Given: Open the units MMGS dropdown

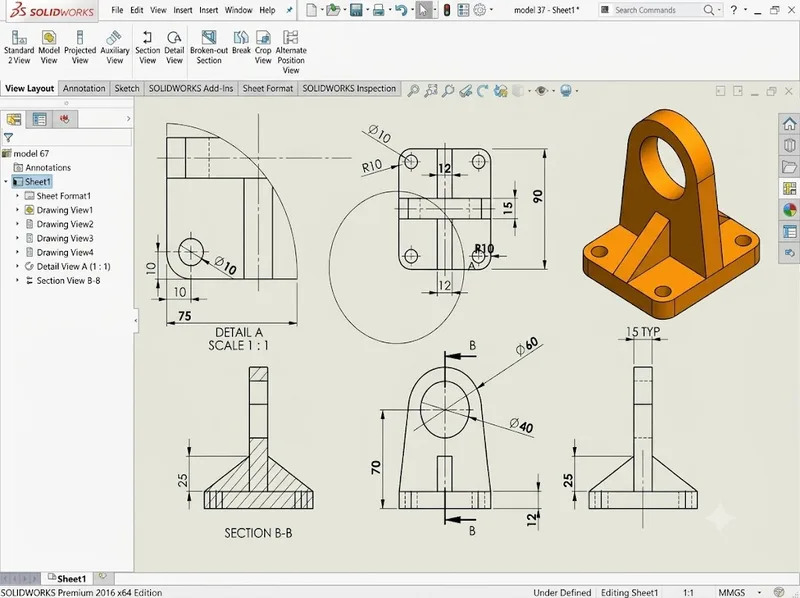Looking at the screenshot, I should 760,592.
